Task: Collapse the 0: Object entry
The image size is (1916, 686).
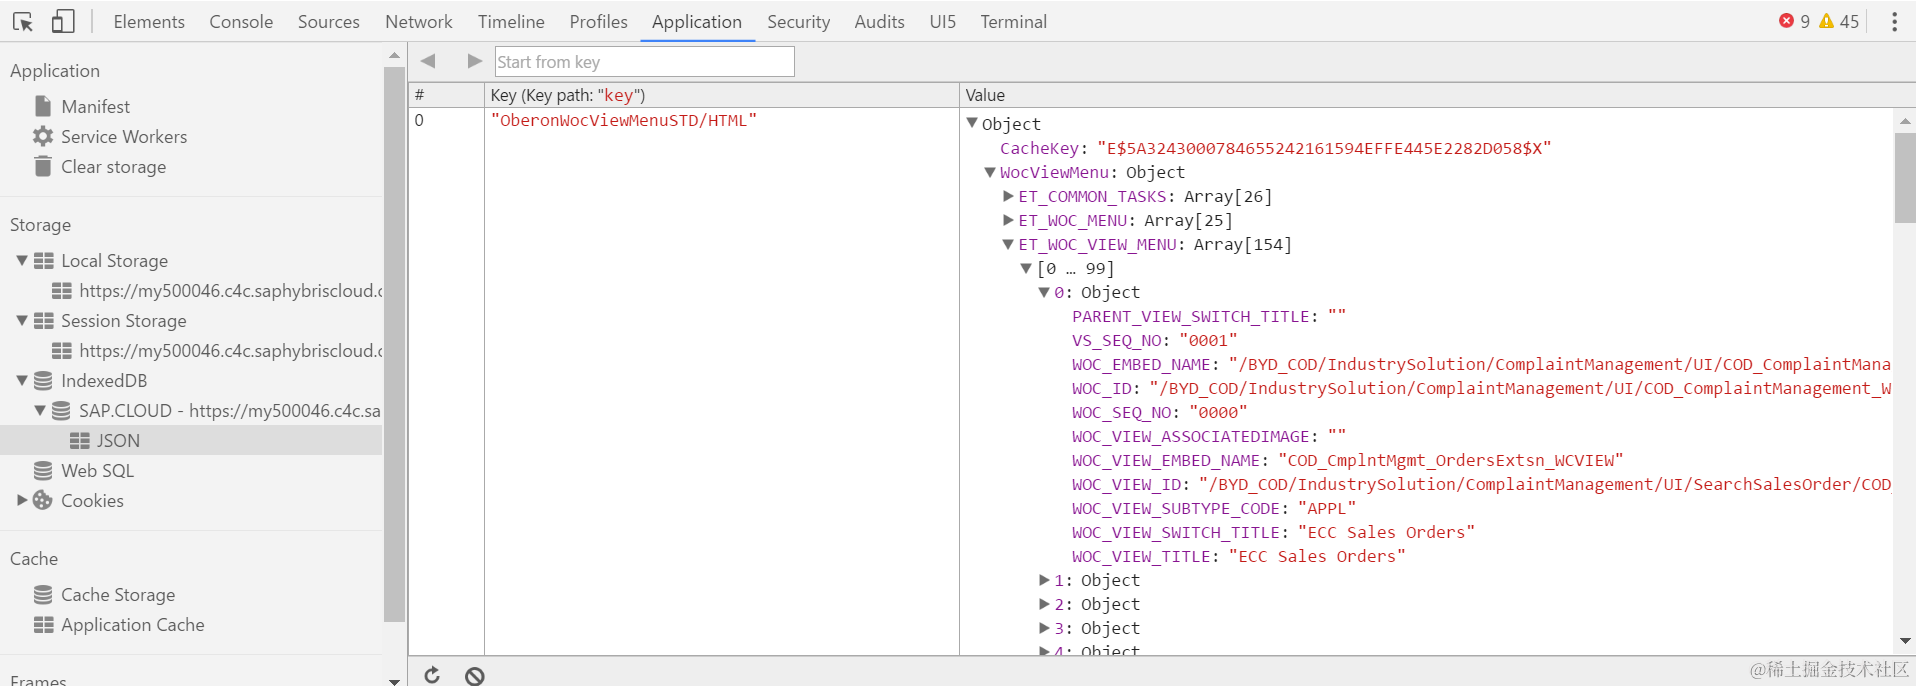Action: point(1044,292)
